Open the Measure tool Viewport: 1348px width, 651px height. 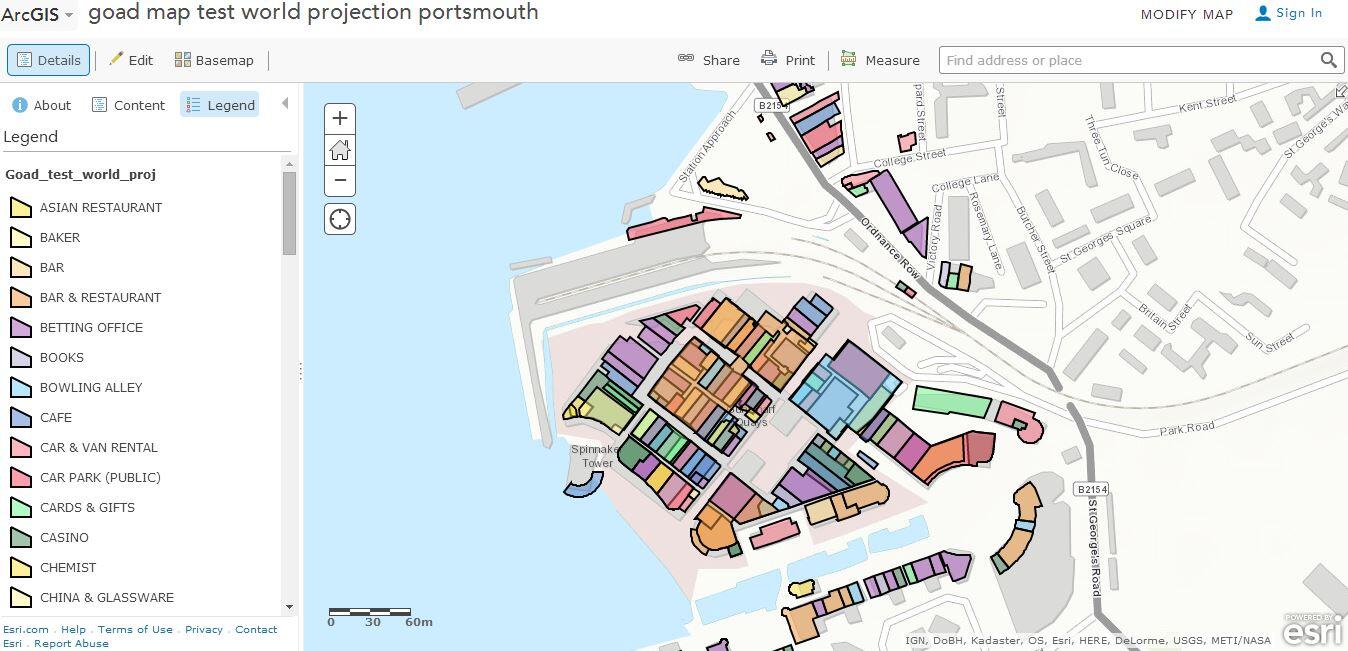[880, 60]
